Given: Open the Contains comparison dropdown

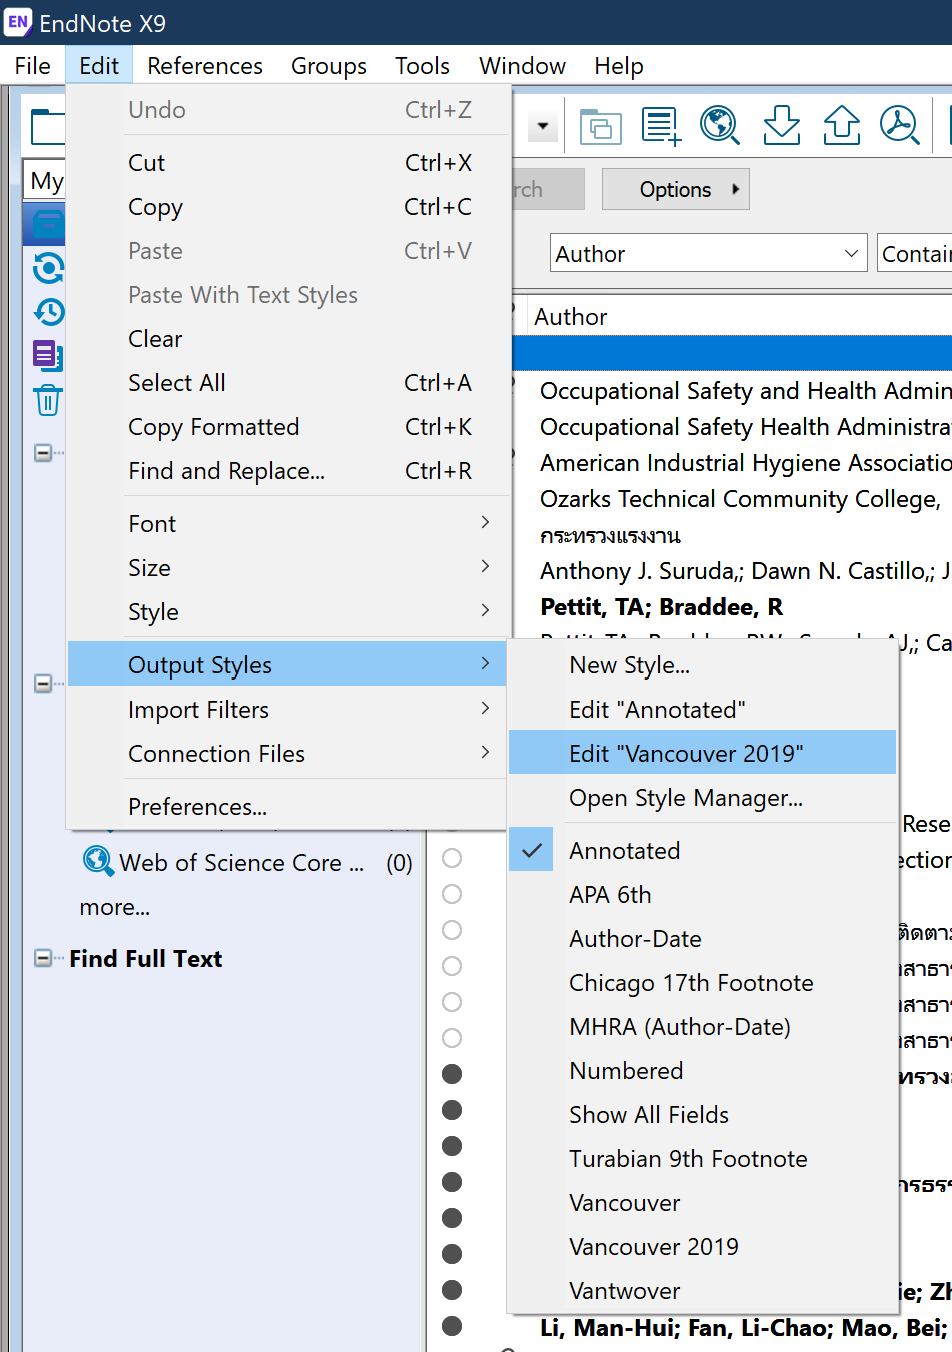Looking at the screenshot, I should point(914,254).
